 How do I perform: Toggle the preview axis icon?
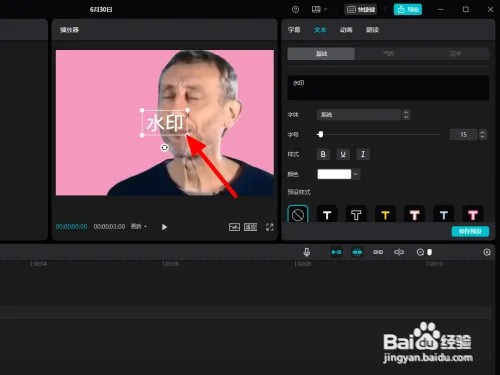(x=399, y=252)
